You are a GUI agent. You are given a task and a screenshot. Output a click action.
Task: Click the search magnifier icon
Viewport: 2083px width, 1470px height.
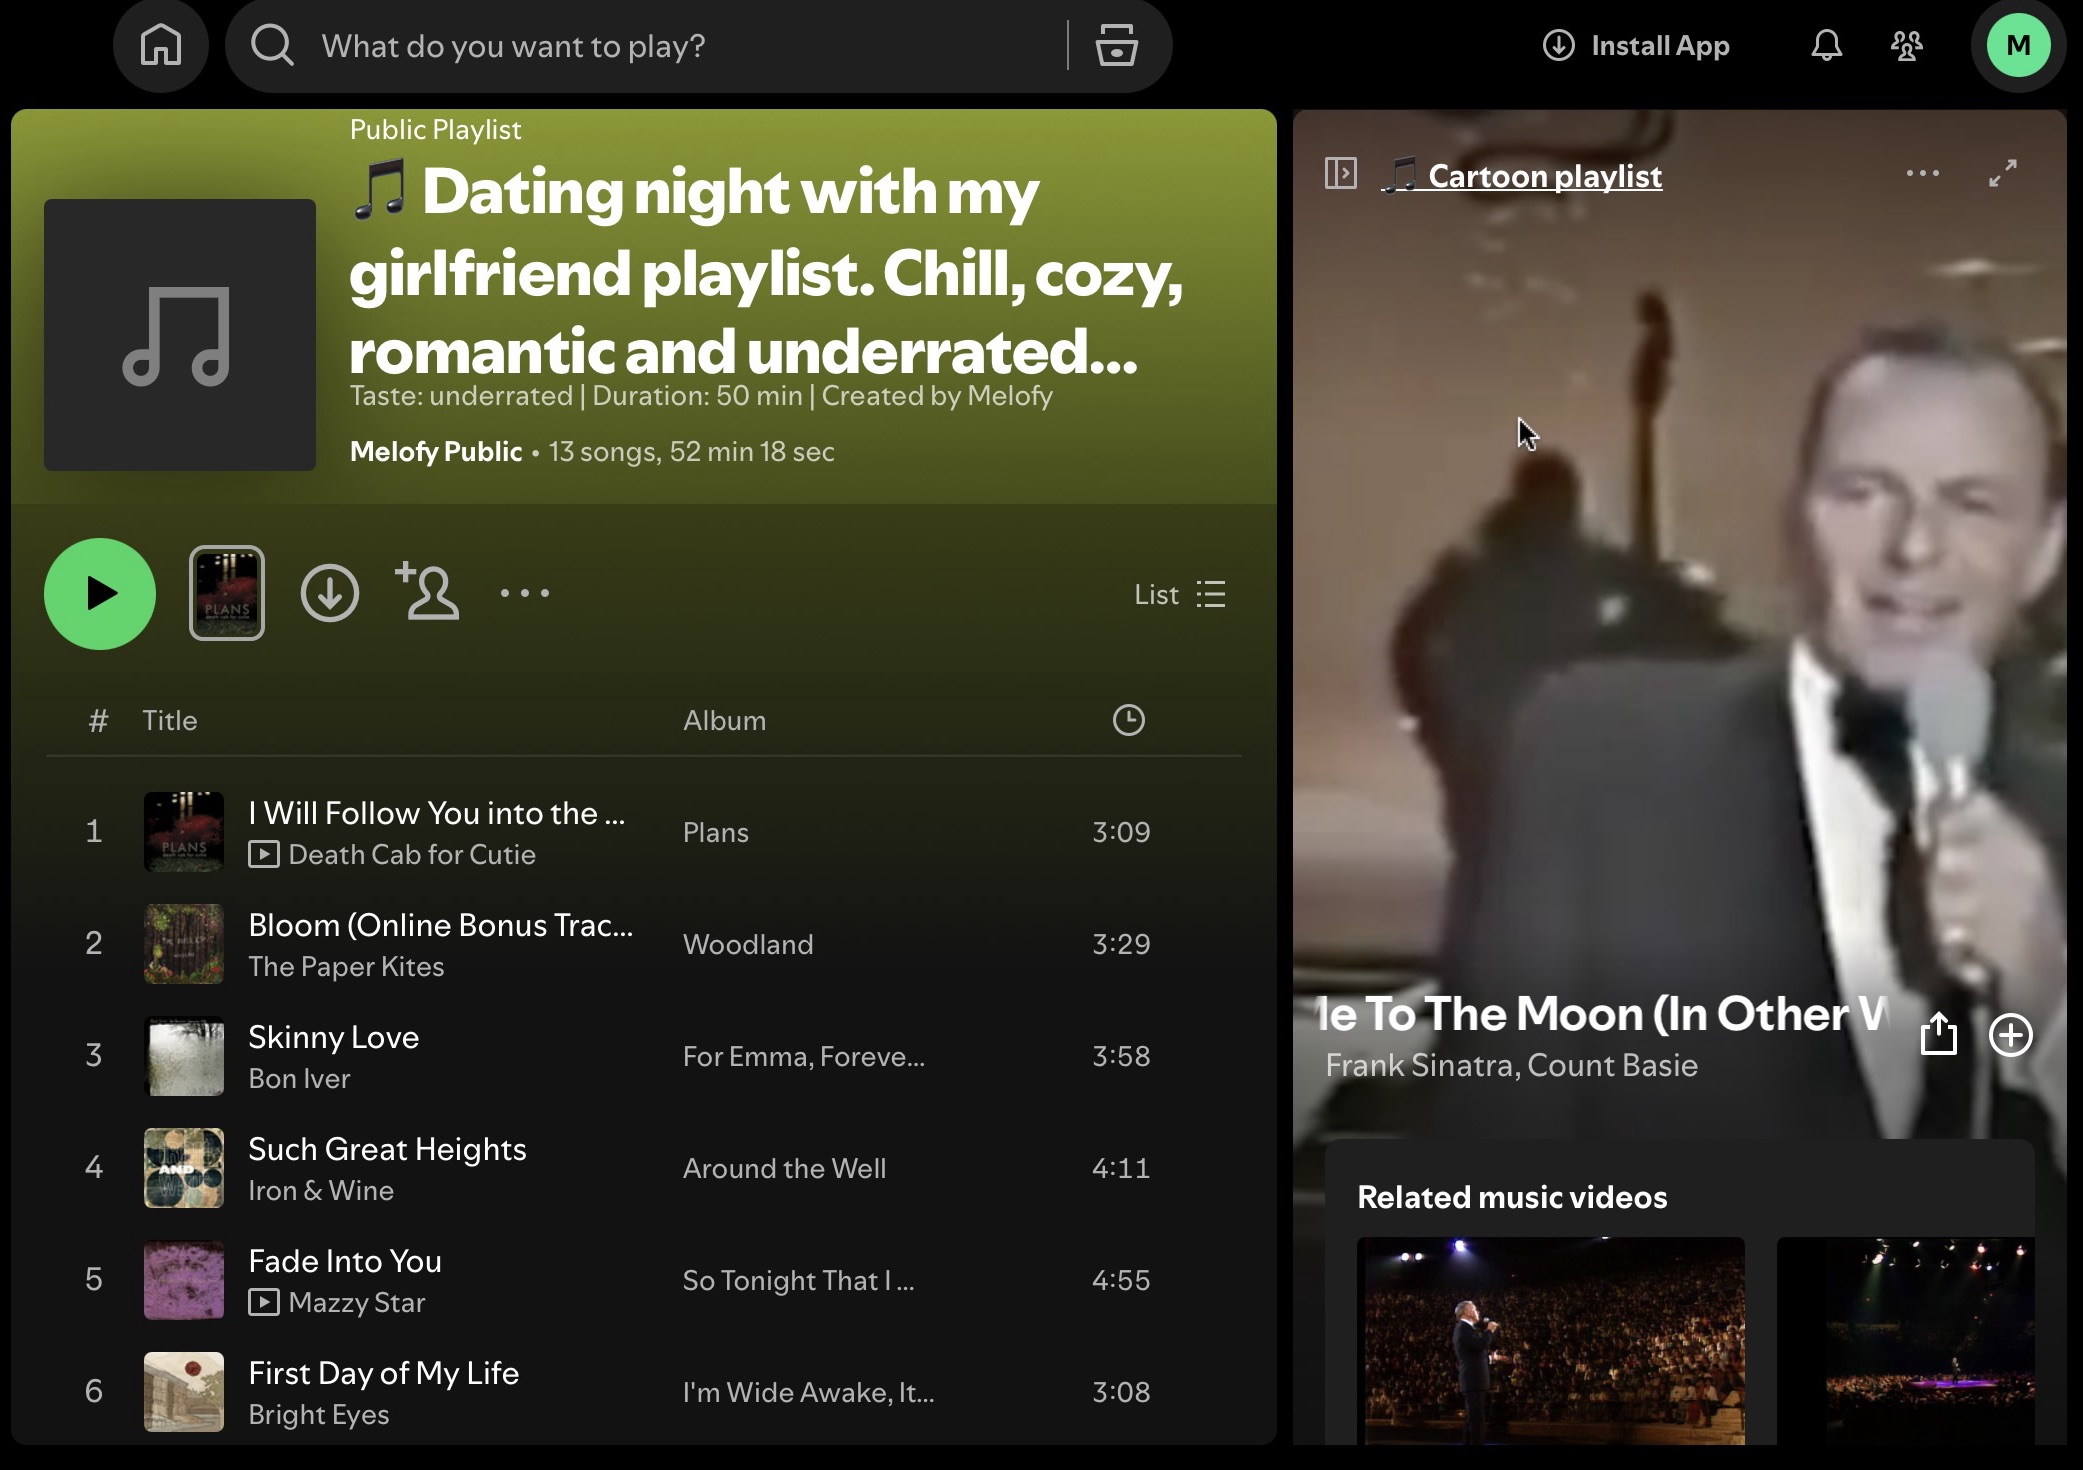click(x=272, y=46)
